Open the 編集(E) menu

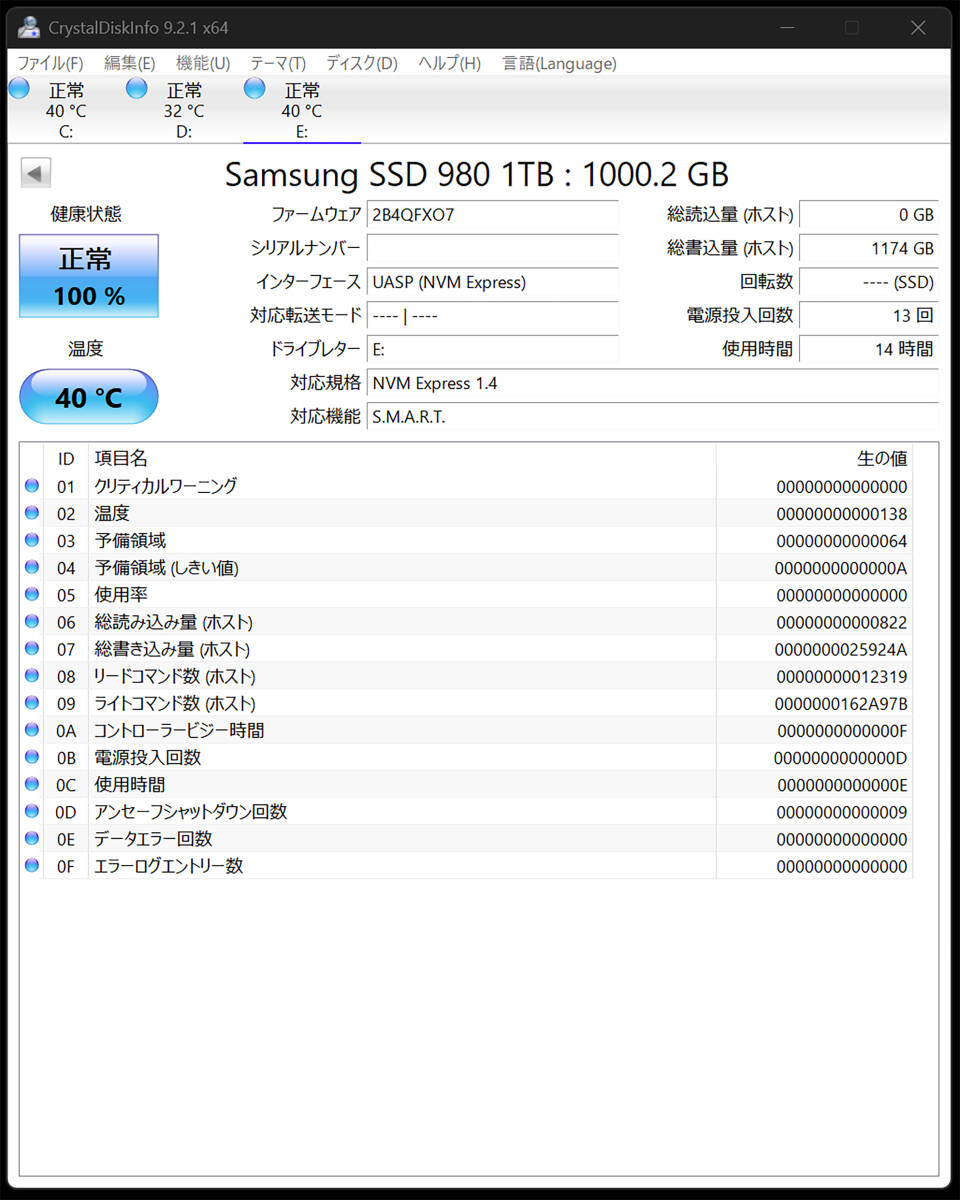click(x=129, y=63)
